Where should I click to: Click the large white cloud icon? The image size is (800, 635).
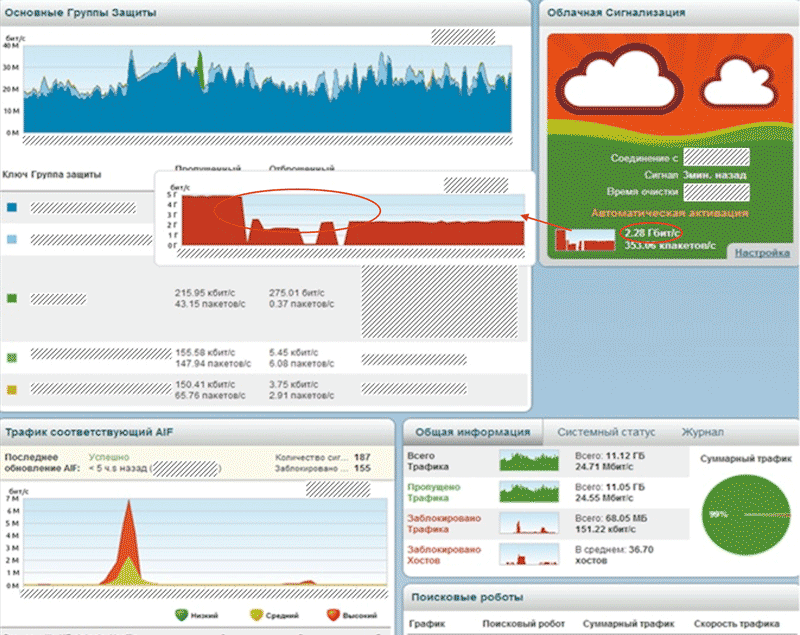(619, 81)
